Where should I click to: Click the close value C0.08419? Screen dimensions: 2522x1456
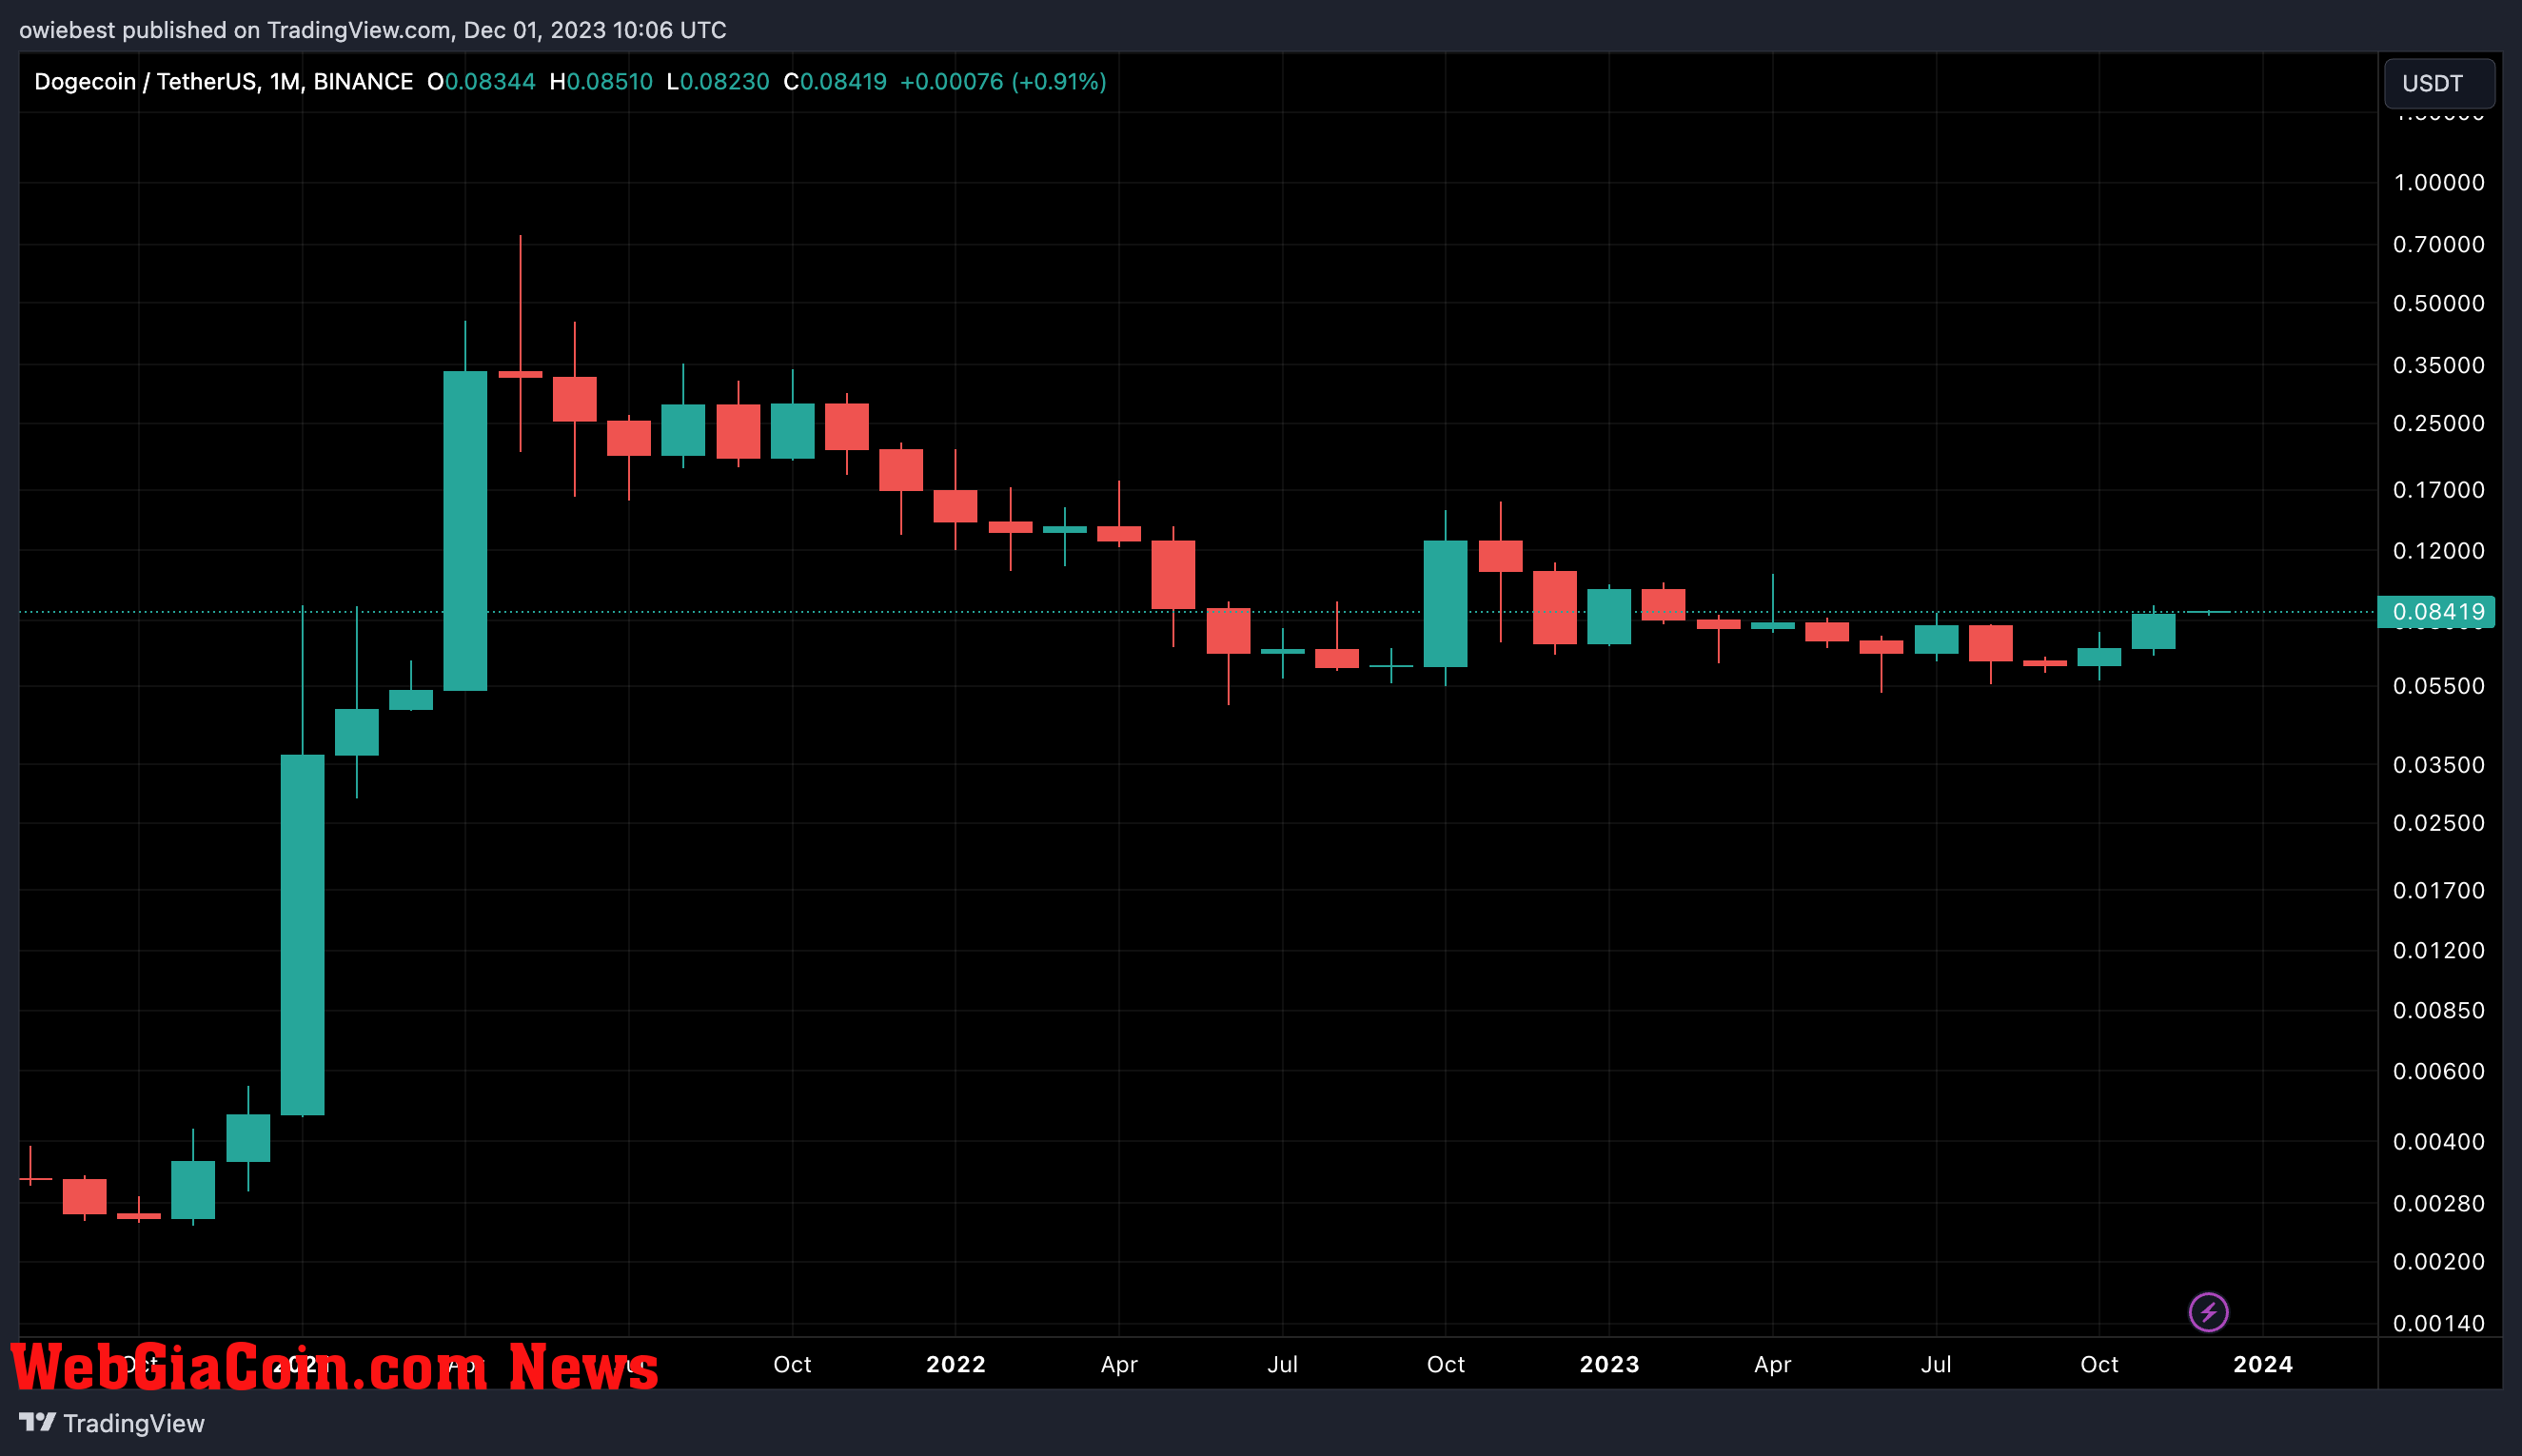point(835,82)
